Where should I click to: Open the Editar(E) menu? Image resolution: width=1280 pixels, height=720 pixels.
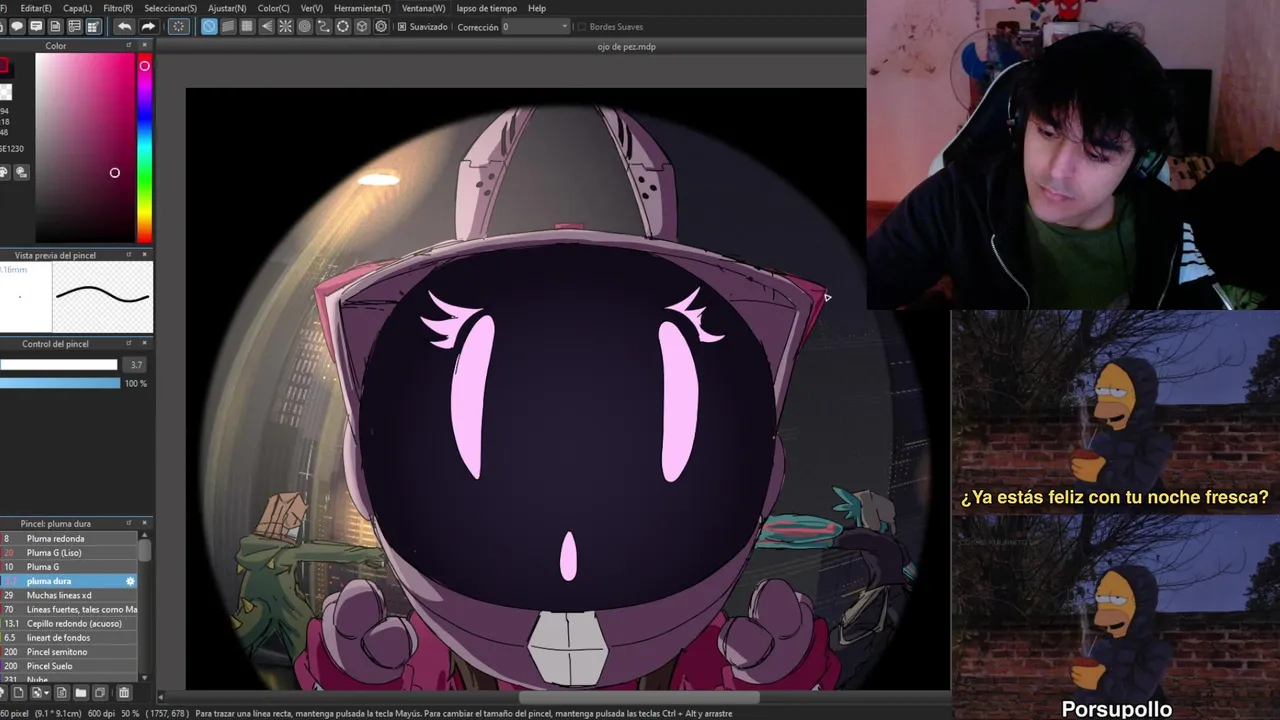coord(36,8)
